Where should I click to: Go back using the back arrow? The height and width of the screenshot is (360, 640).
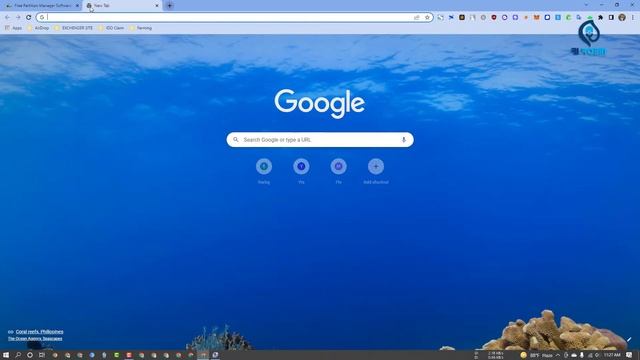[x=8, y=17]
